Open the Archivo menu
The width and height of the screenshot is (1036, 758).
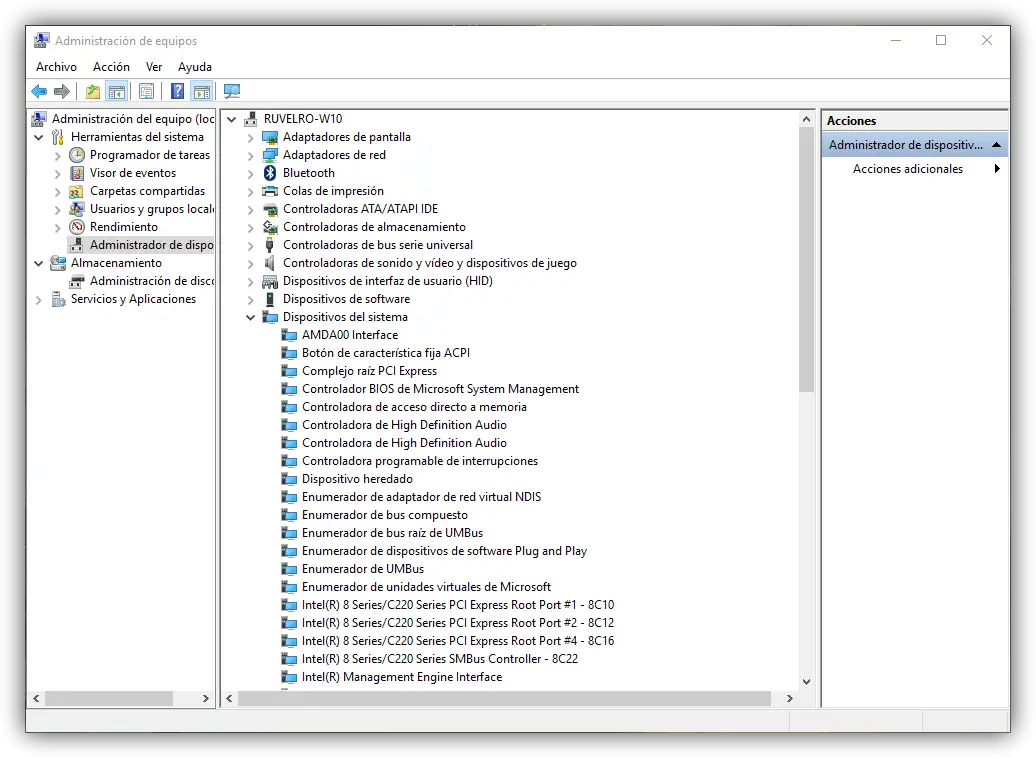click(56, 67)
